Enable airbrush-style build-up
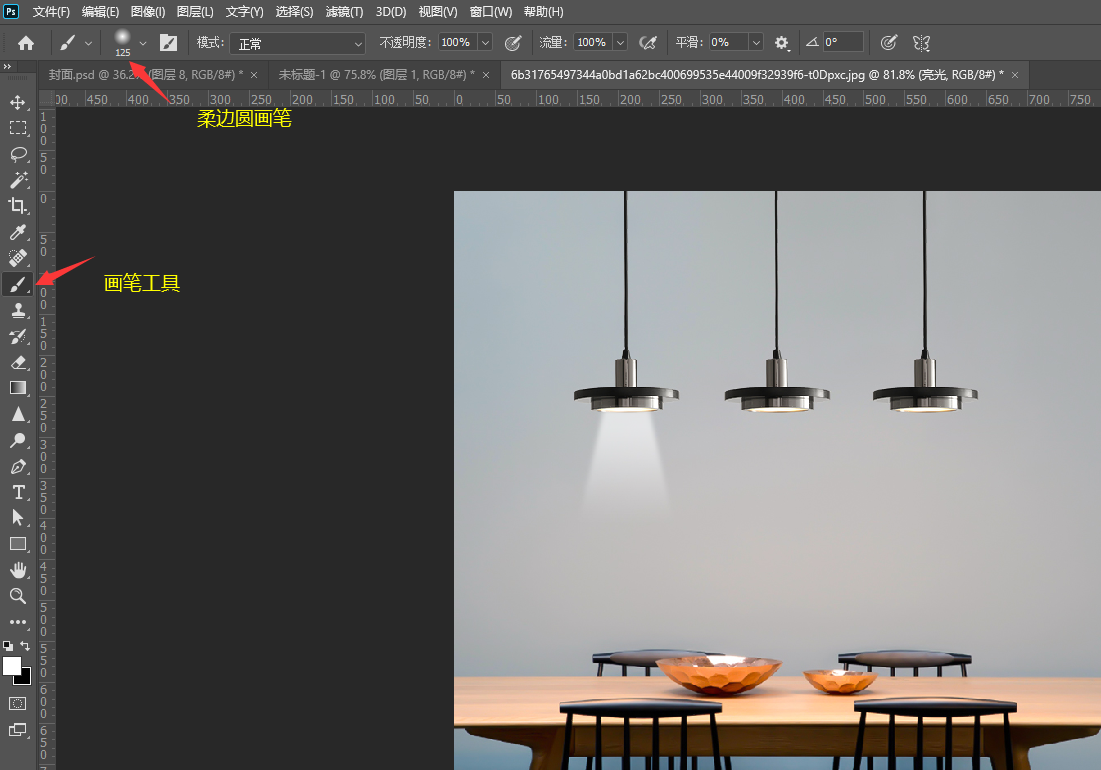The height and width of the screenshot is (770, 1101). point(648,44)
